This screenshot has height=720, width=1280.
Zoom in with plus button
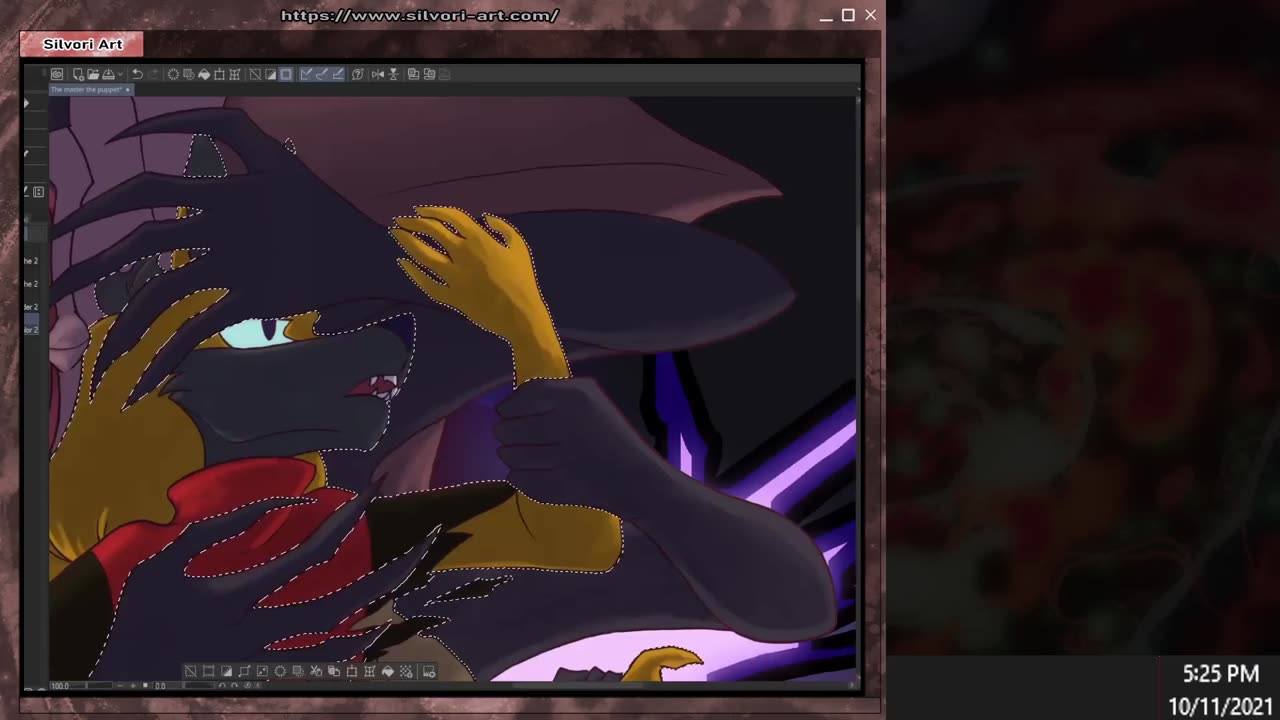click(133, 686)
